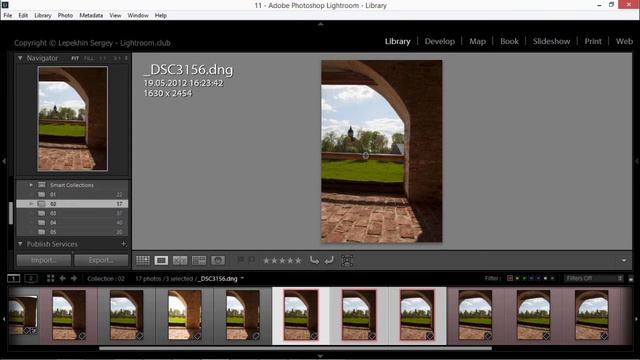Hide top module picker panel arrow
The image size is (640, 360).
pyautogui.click(x=320, y=24)
